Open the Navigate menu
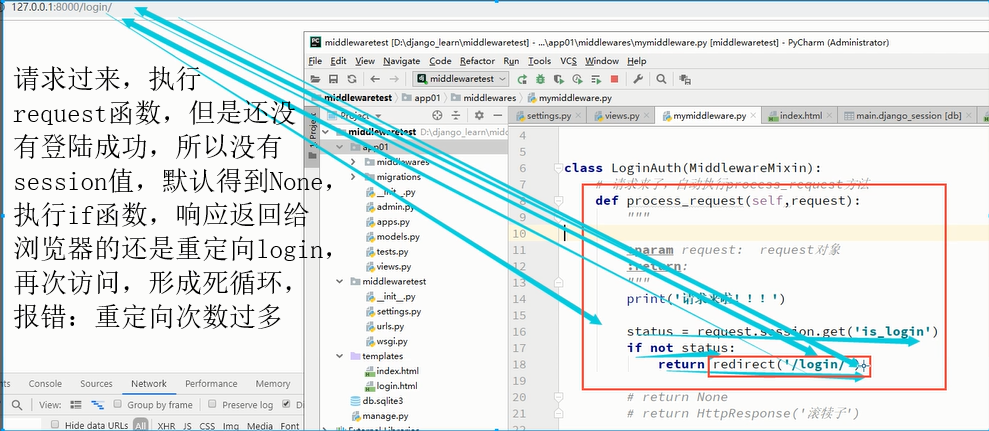The image size is (989, 431). (x=401, y=61)
